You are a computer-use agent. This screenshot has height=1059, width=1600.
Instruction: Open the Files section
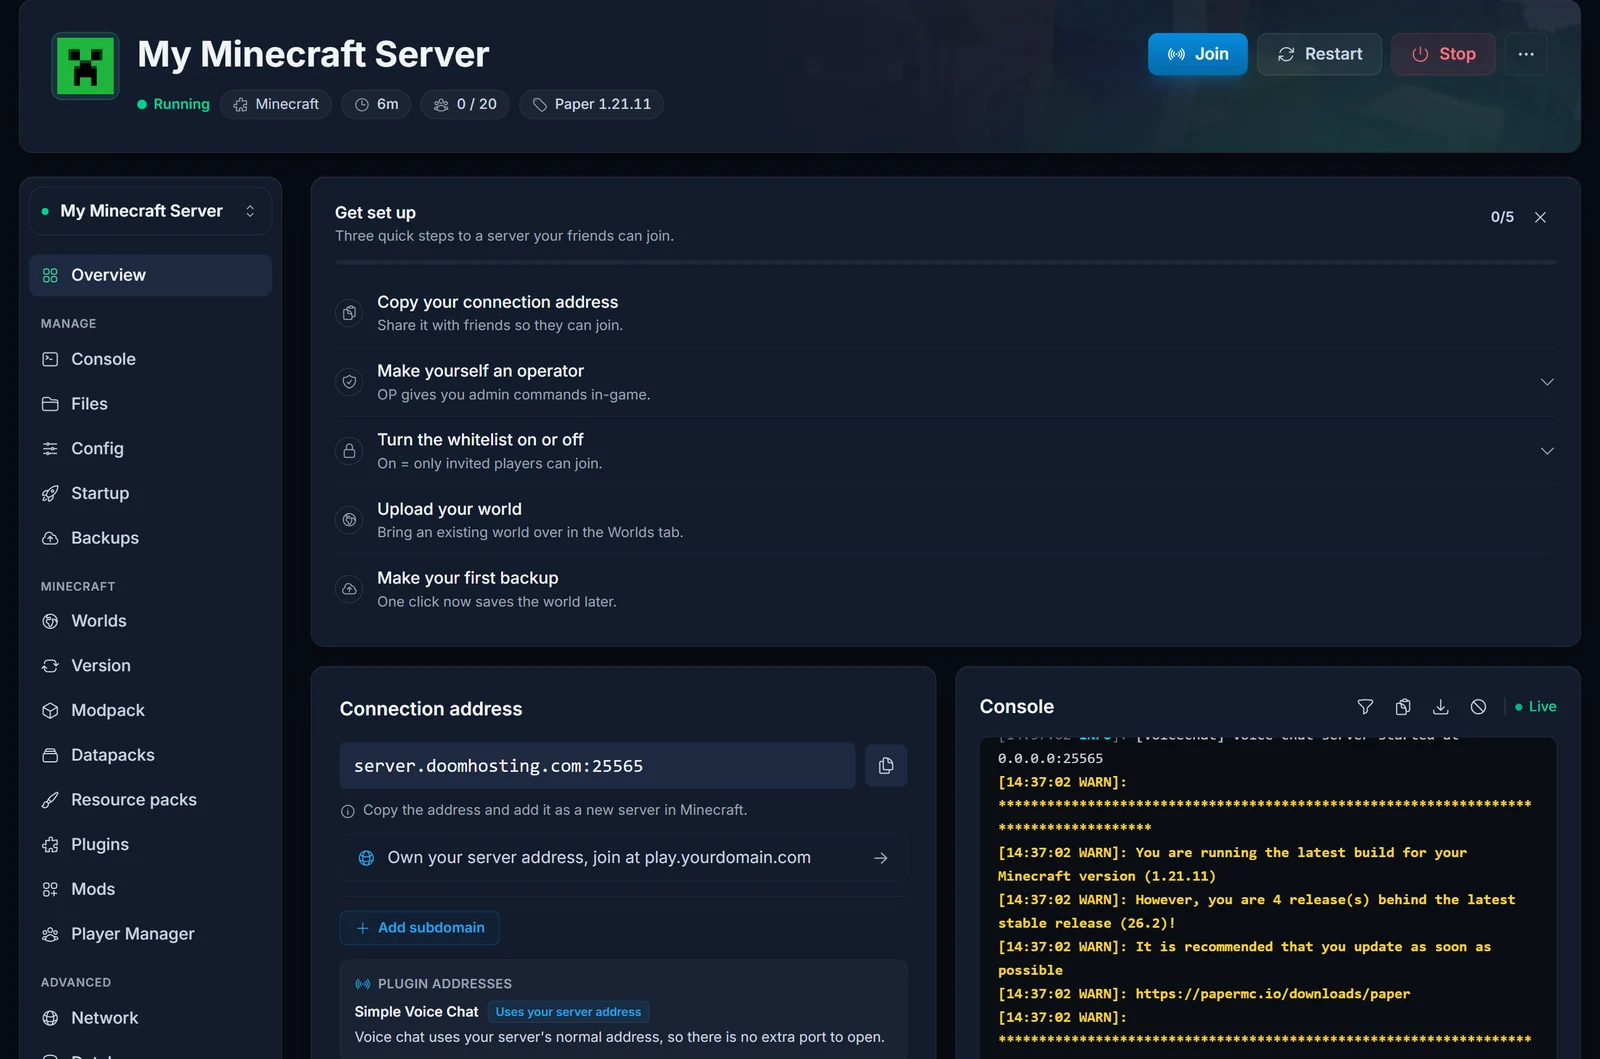[150, 404]
